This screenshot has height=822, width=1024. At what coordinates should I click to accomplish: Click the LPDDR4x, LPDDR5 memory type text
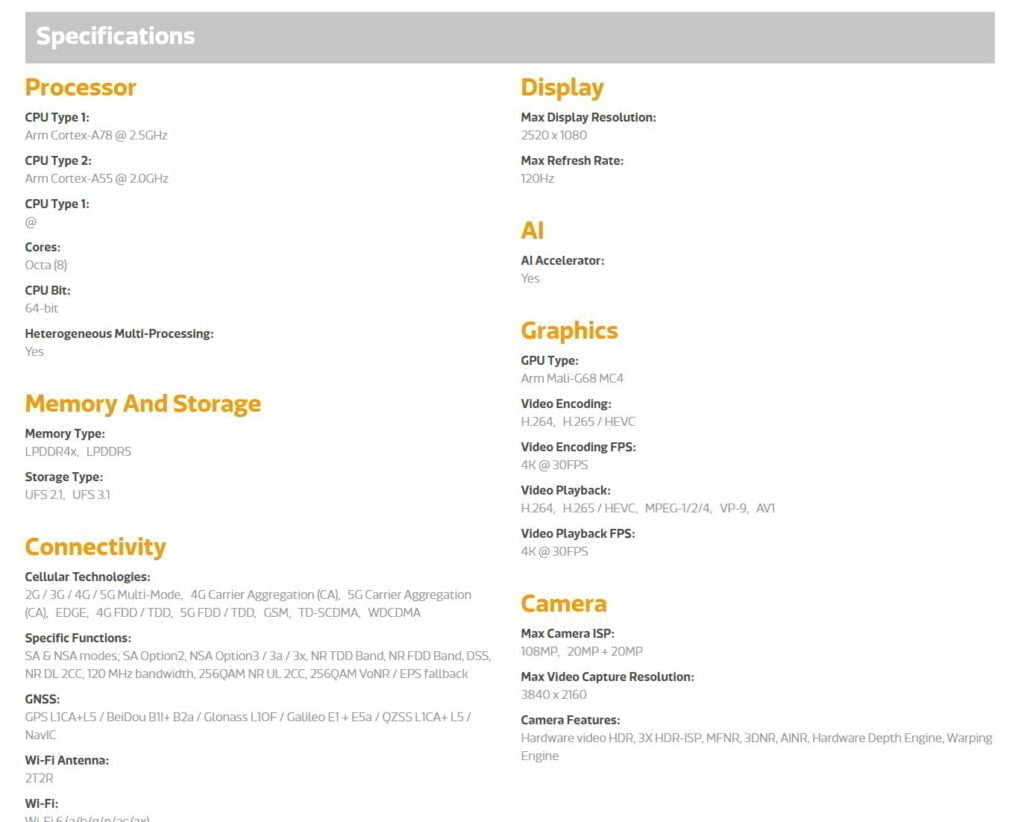(78, 452)
